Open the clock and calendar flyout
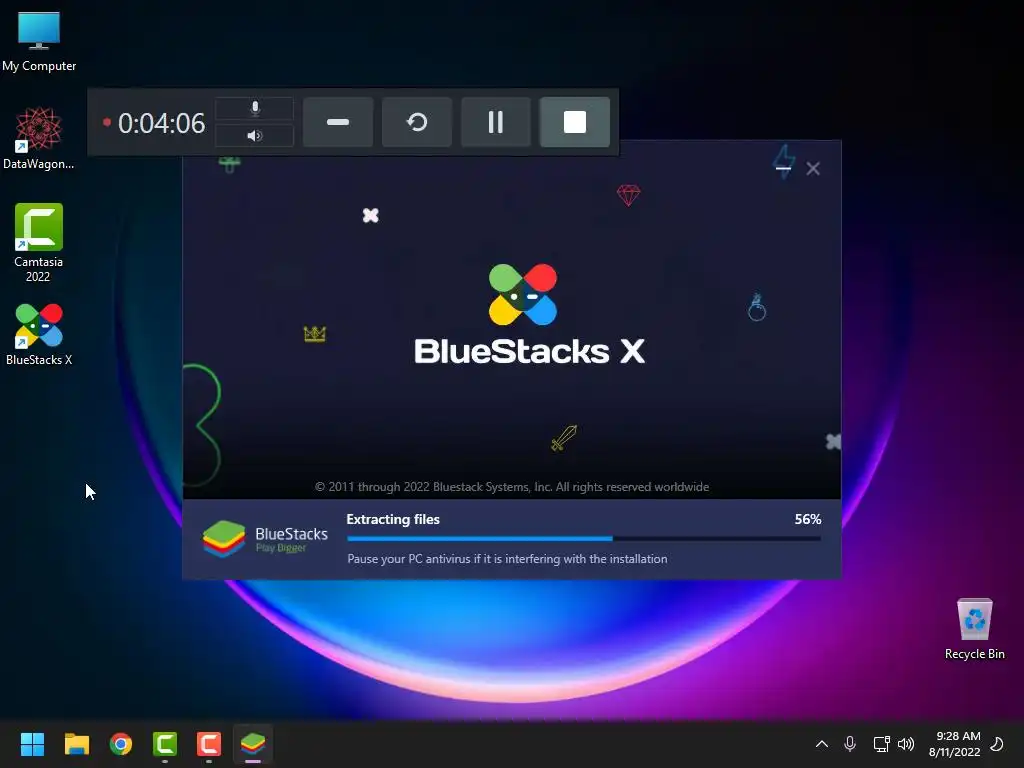The image size is (1024, 768). (x=954, y=744)
